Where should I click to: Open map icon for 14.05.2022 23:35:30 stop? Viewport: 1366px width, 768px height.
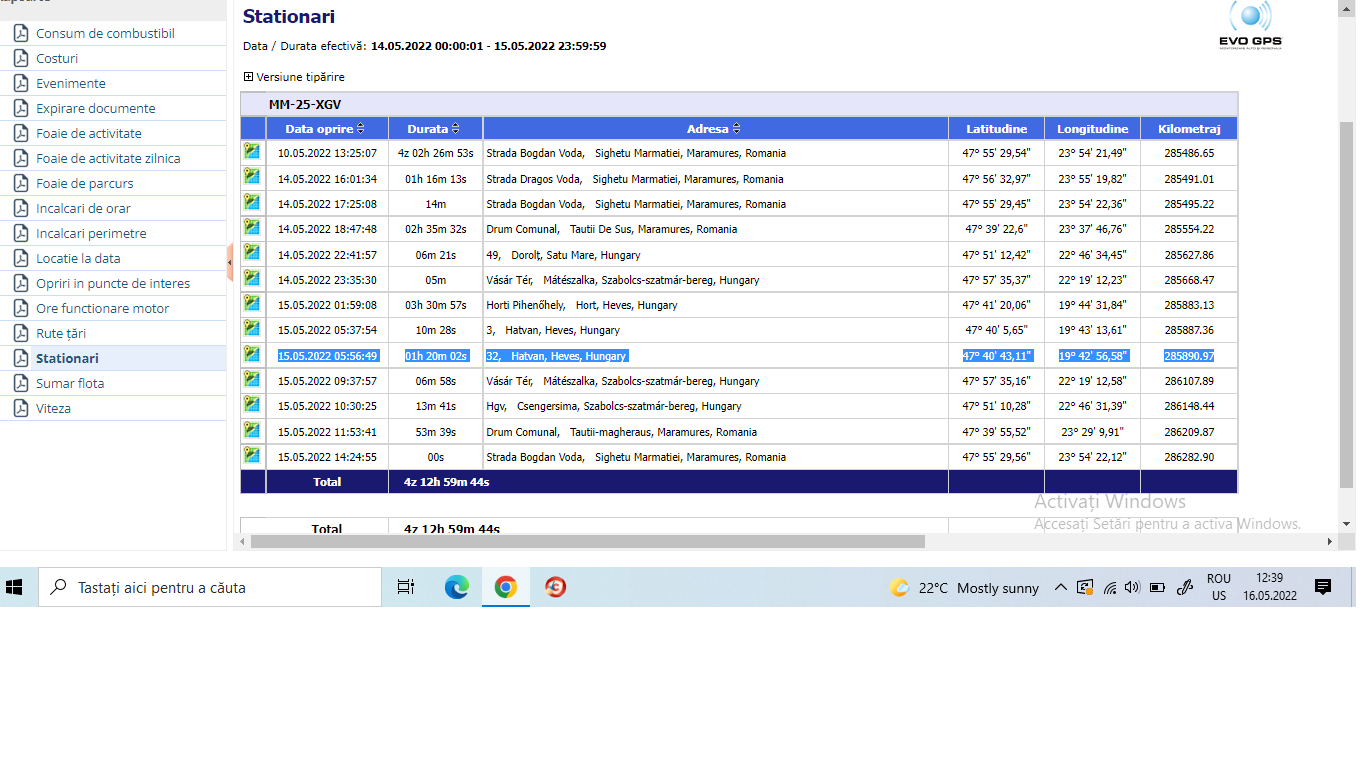[251, 278]
